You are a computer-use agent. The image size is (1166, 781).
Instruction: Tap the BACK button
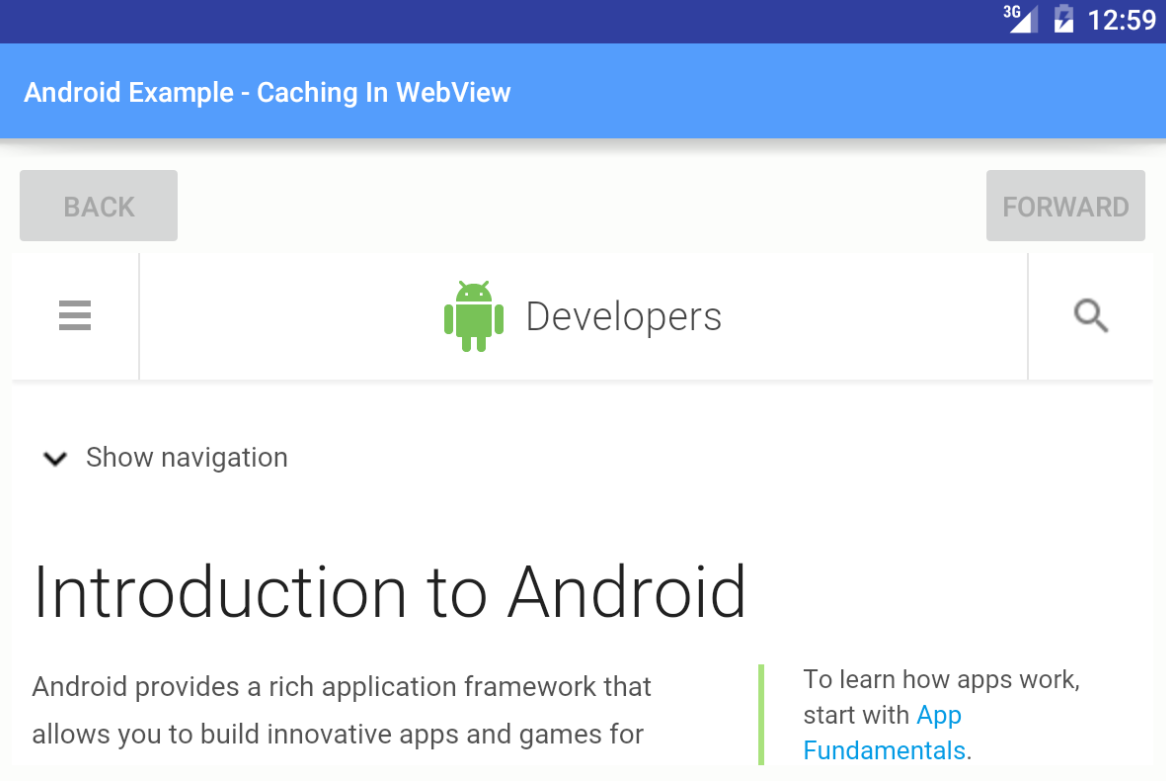tap(99, 206)
